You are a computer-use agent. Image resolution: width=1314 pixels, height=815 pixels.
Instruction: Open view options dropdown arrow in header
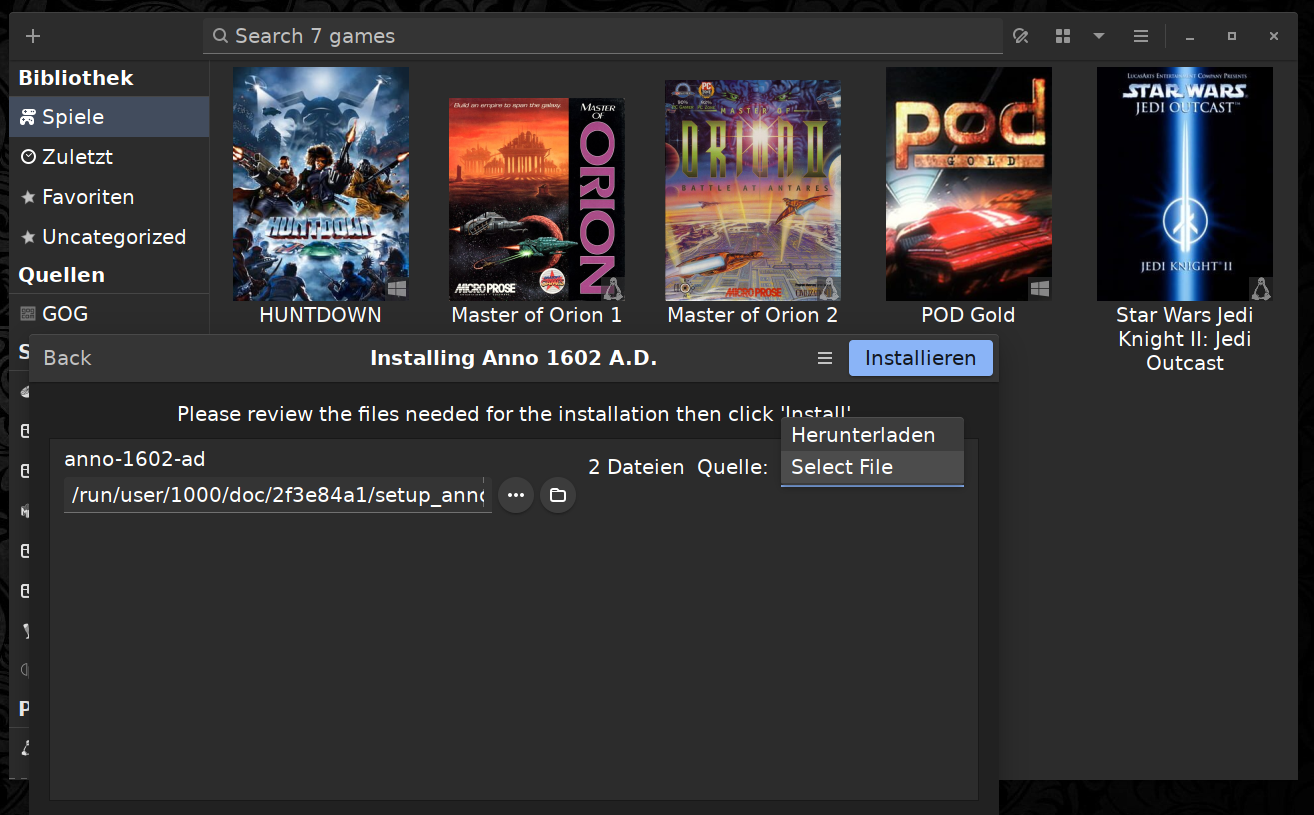tap(1099, 36)
